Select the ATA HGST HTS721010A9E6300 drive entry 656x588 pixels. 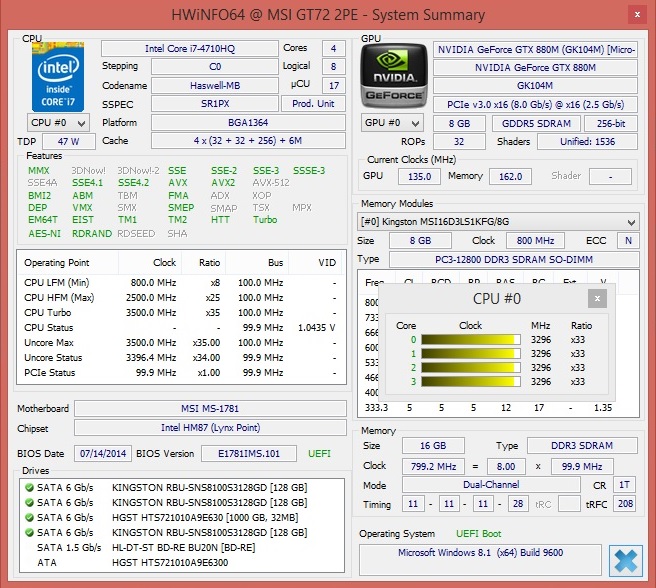pyautogui.click(x=182, y=563)
